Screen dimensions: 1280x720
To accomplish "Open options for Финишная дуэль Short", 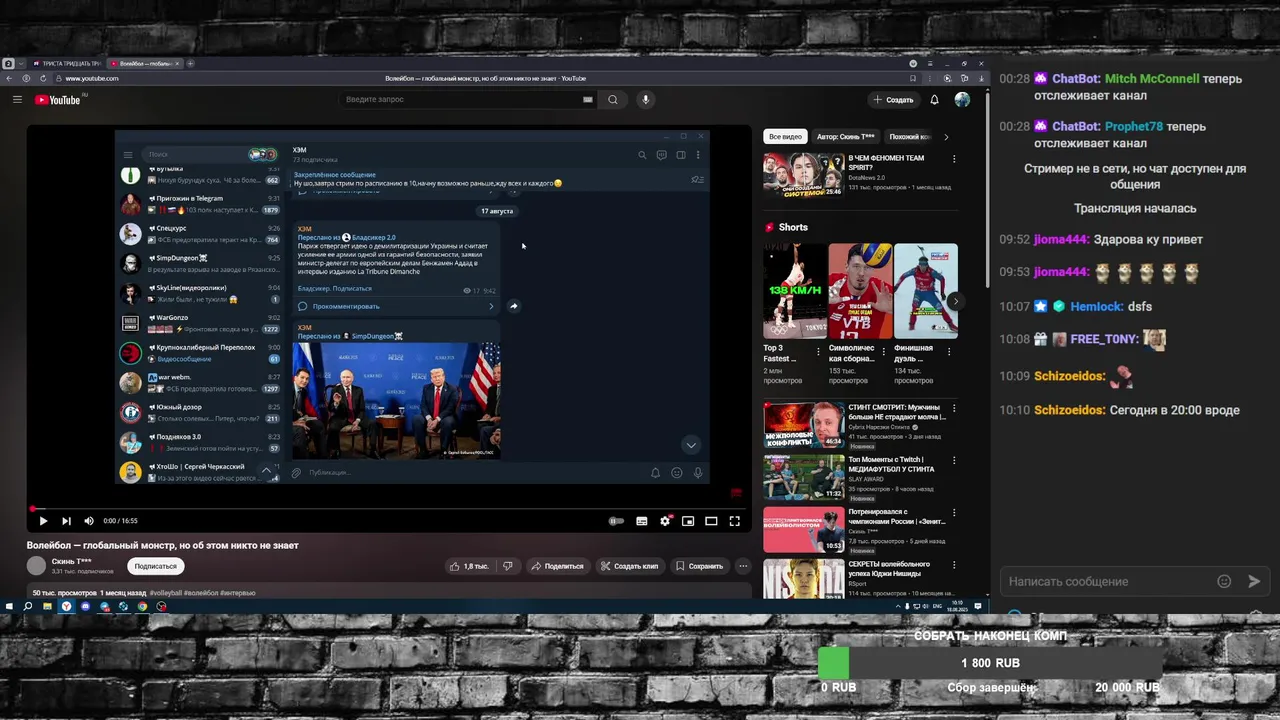I will (x=949, y=352).
